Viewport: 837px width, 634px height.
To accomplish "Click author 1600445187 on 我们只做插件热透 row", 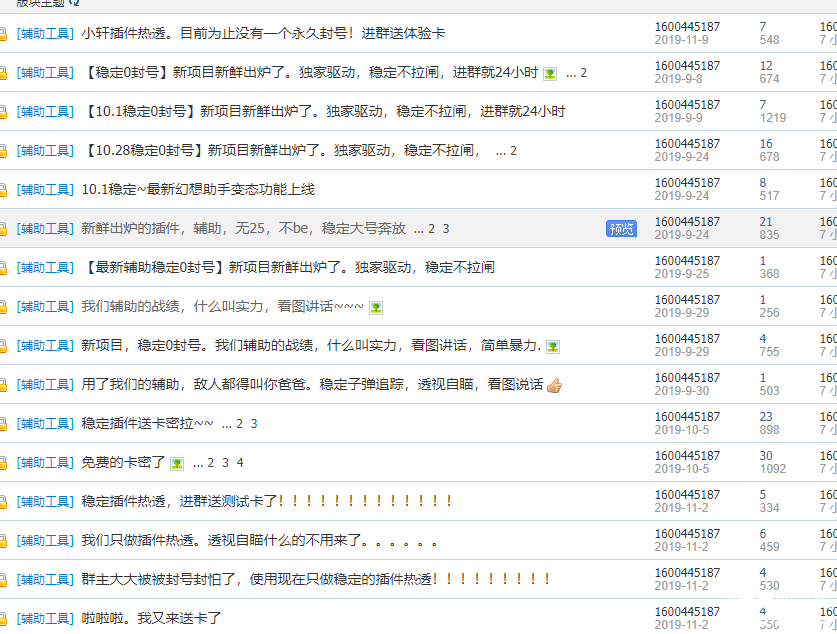I will tap(687, 534).
